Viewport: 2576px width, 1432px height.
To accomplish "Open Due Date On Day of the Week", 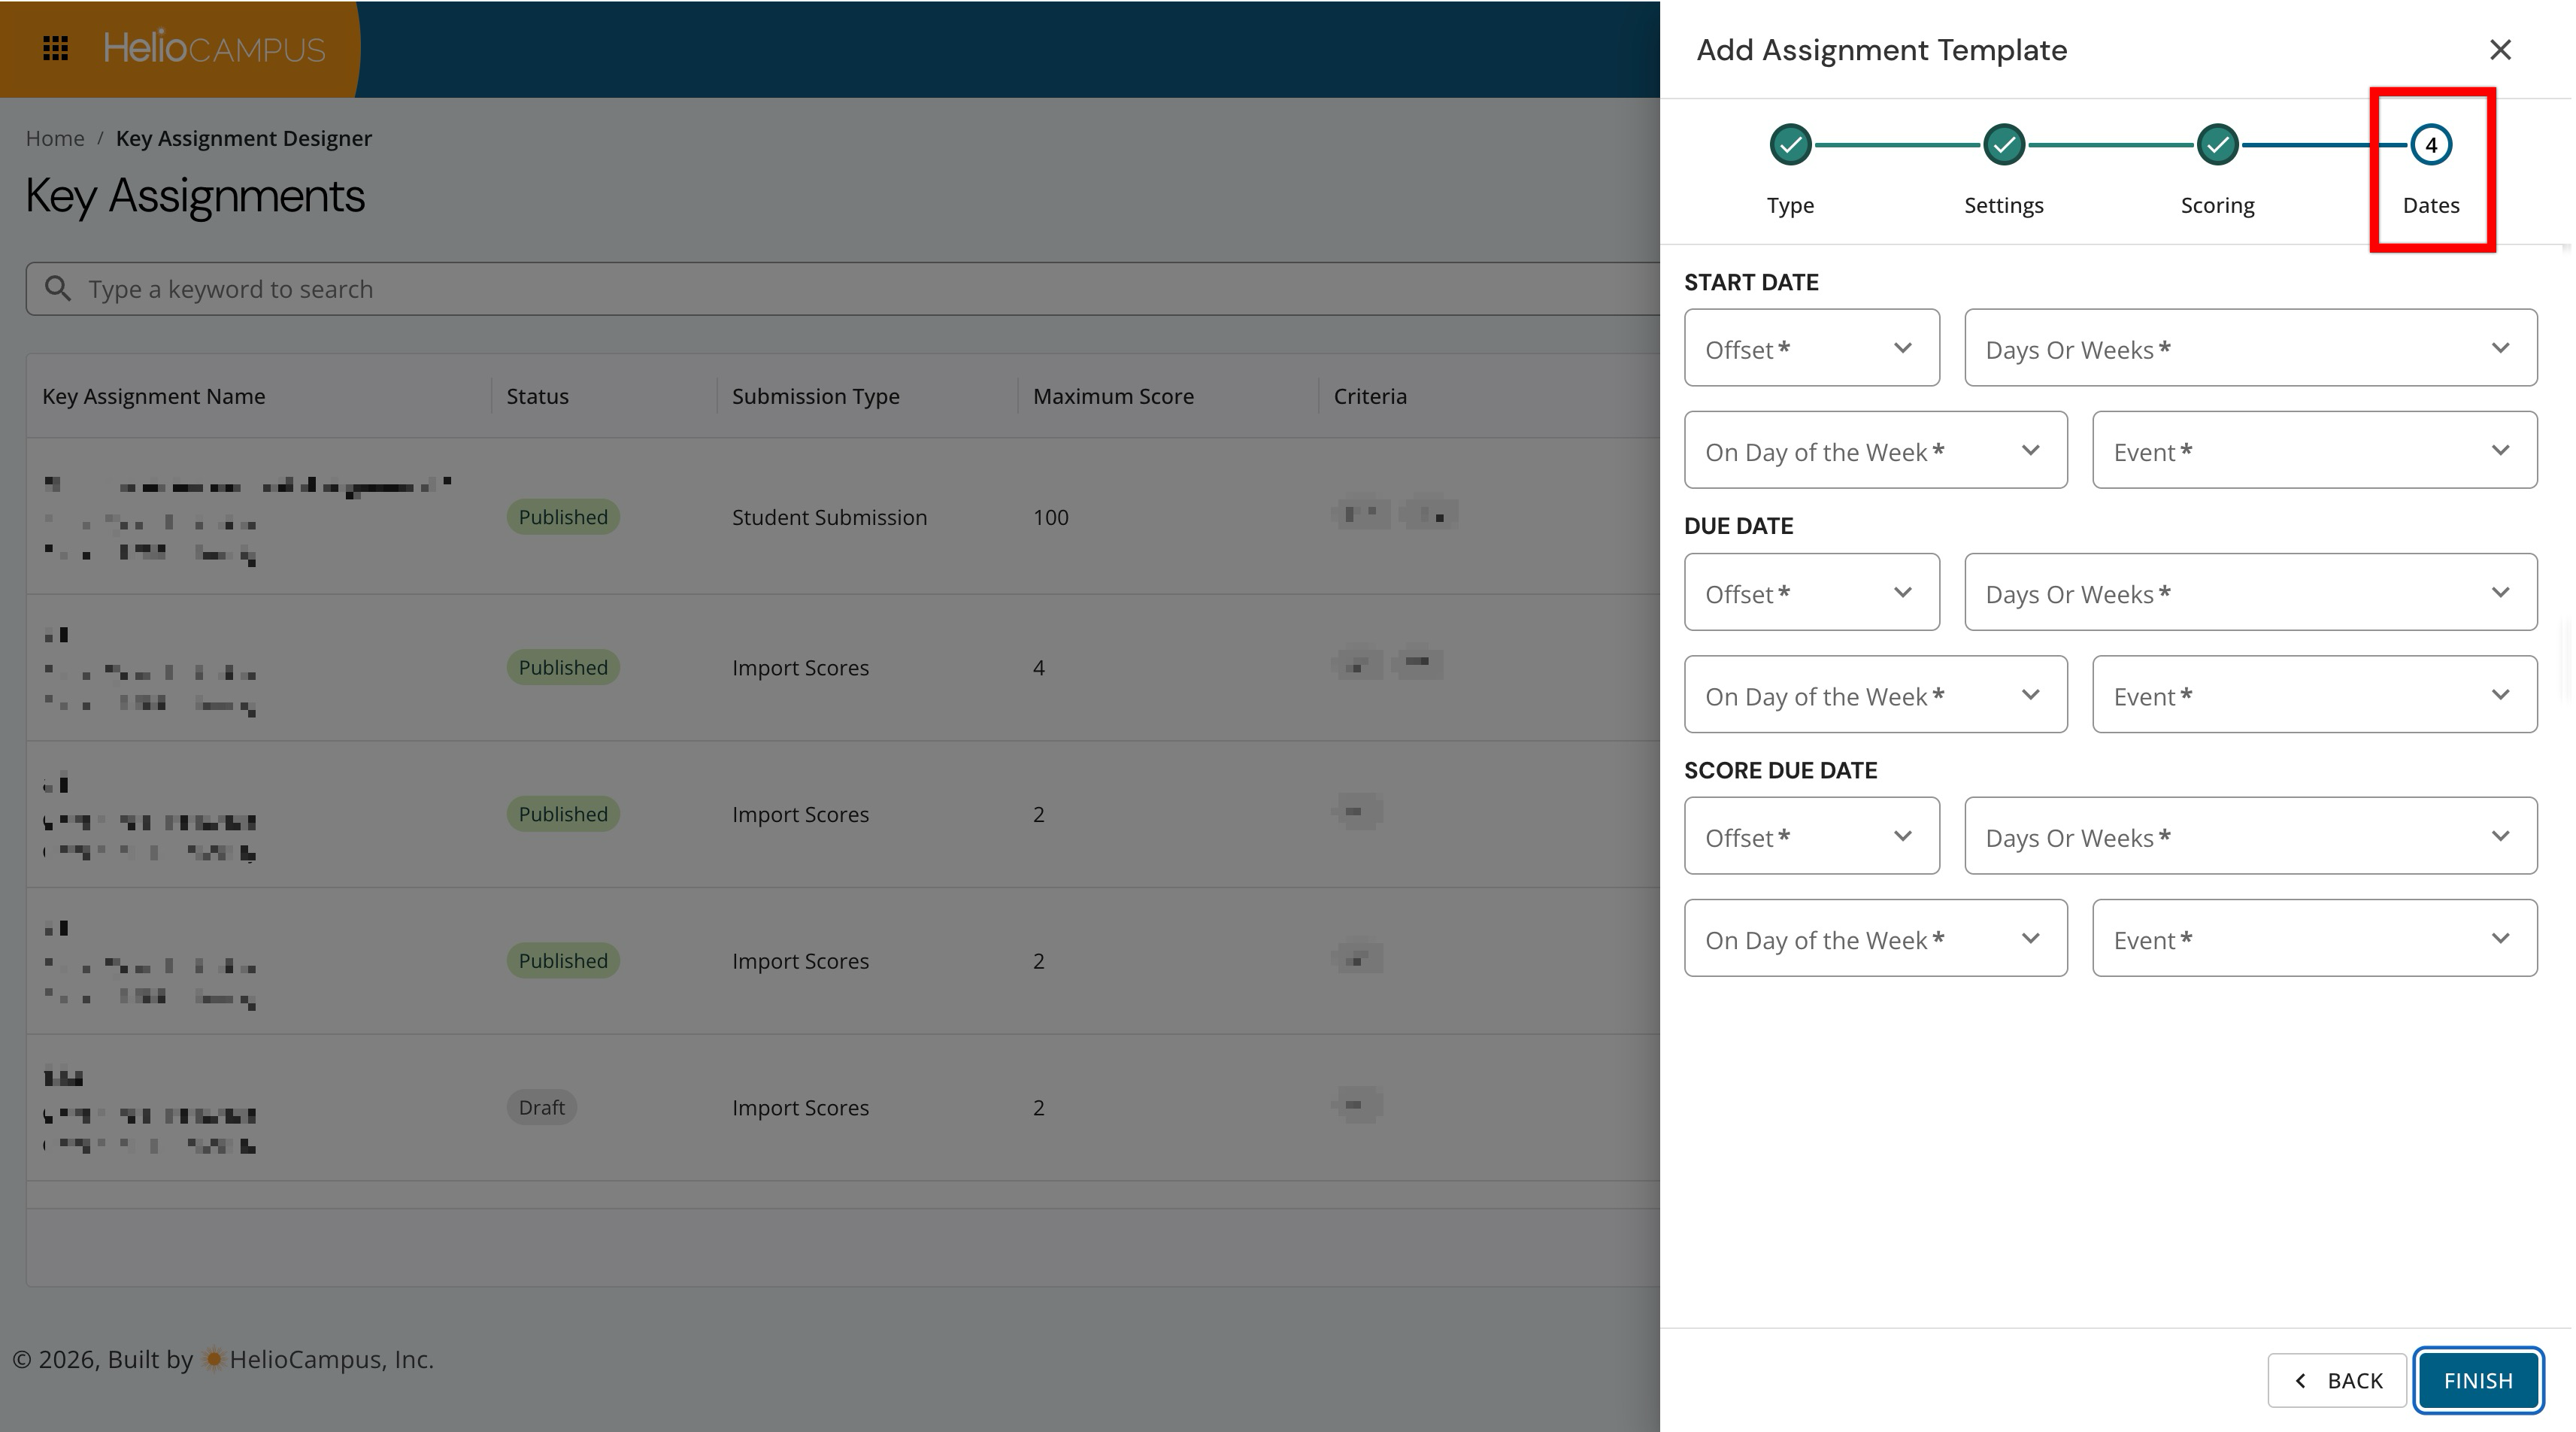I will pyautogui.click(x=1875, y=694).
